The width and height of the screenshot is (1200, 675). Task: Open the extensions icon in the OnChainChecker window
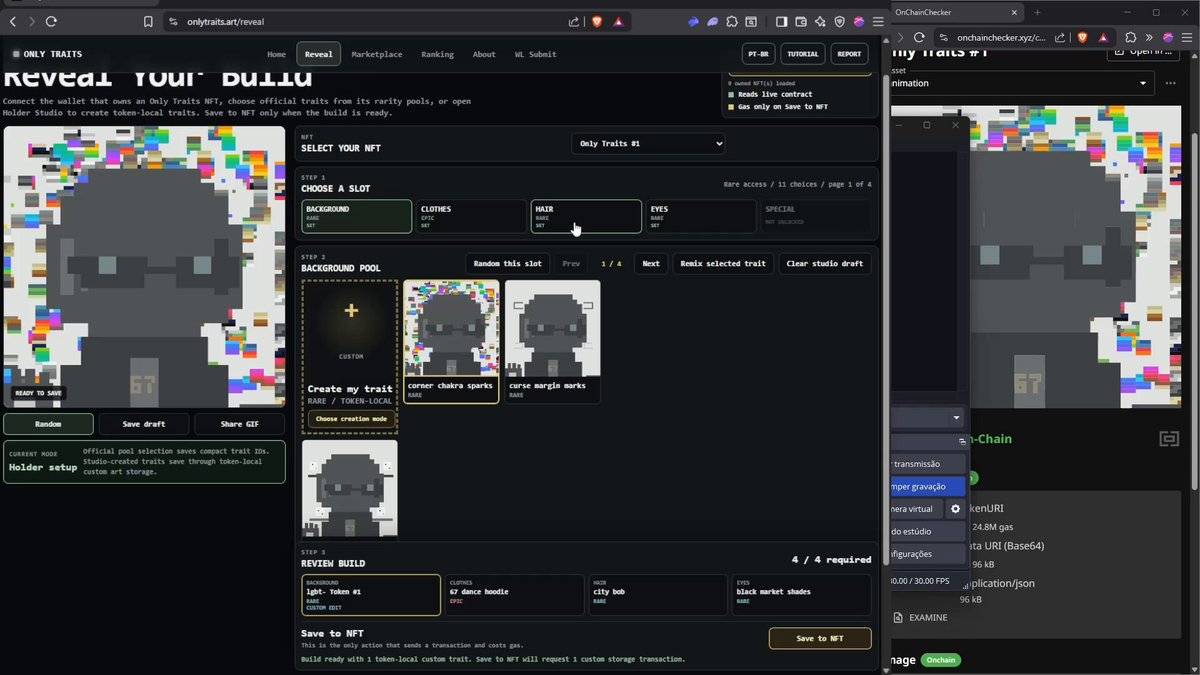coord(1130,37)
